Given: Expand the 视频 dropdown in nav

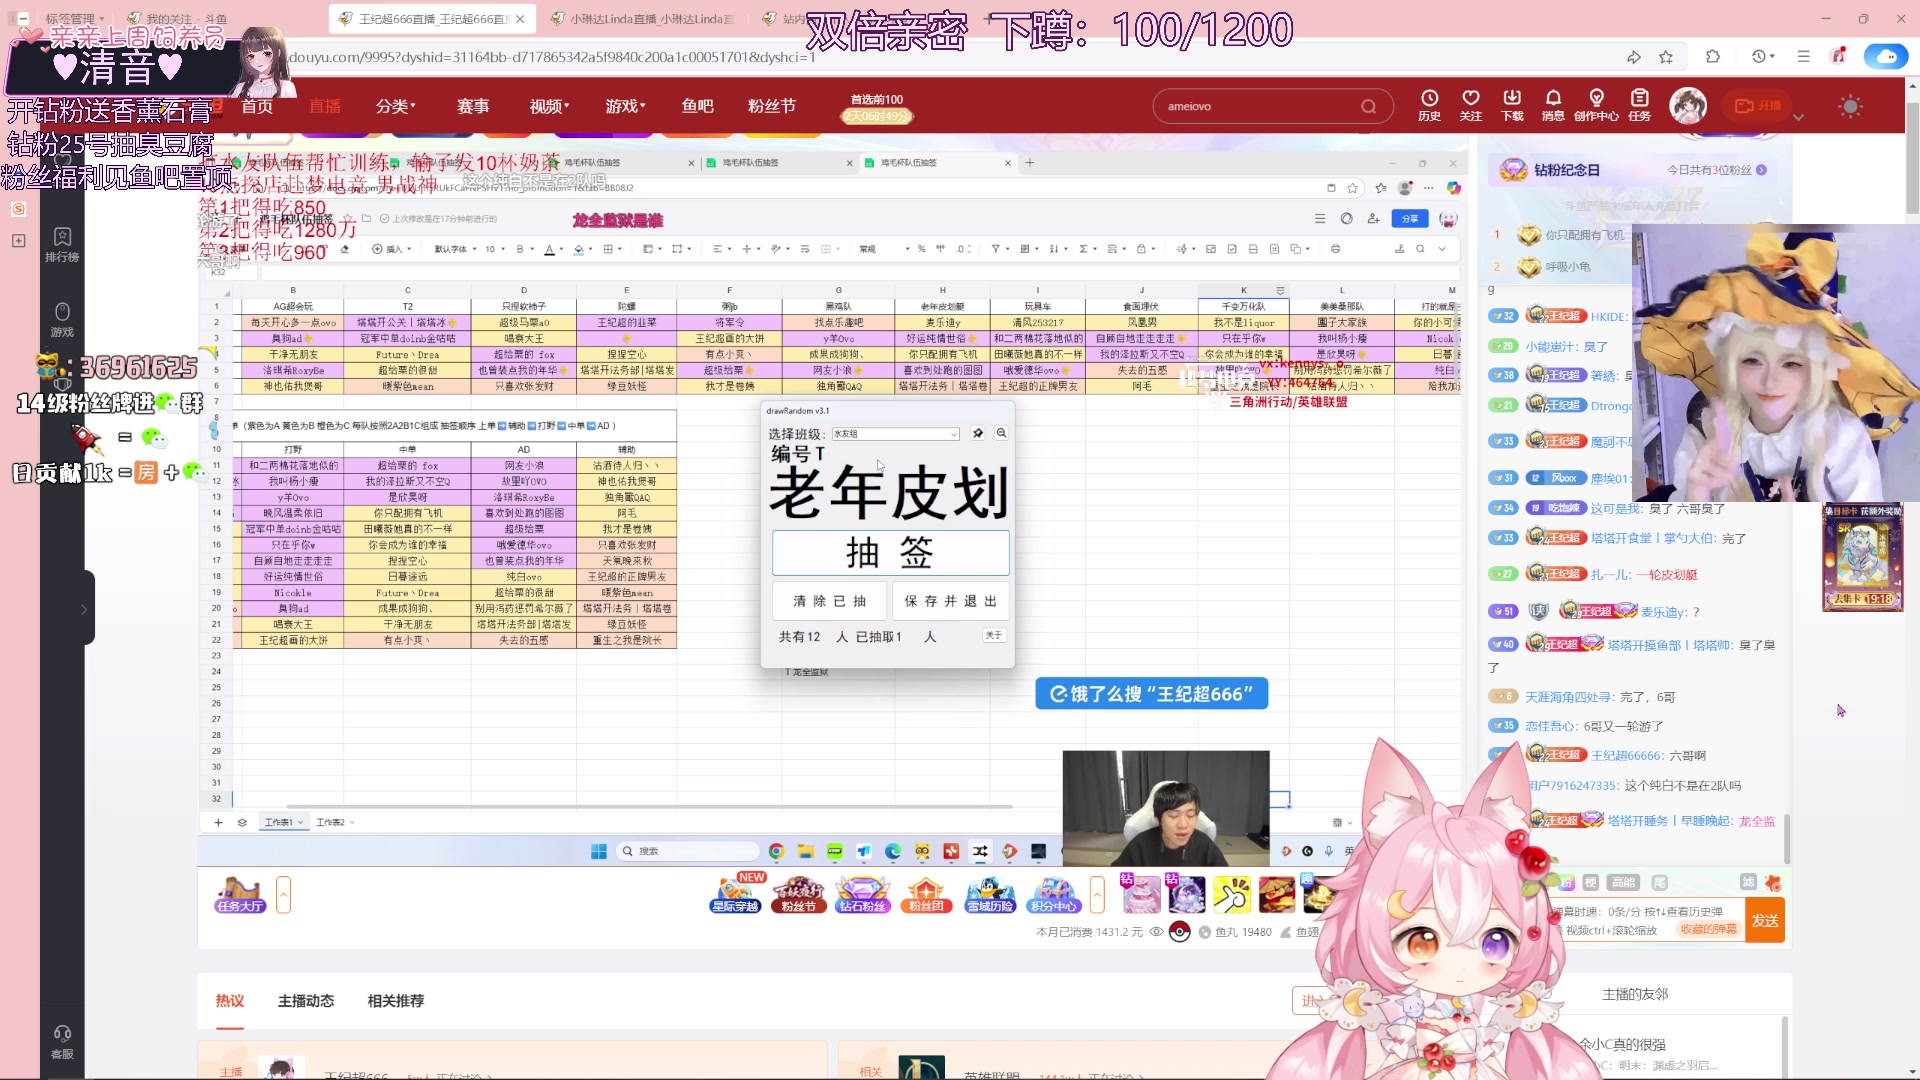Looking at the screenshot, I should point(550,106).
